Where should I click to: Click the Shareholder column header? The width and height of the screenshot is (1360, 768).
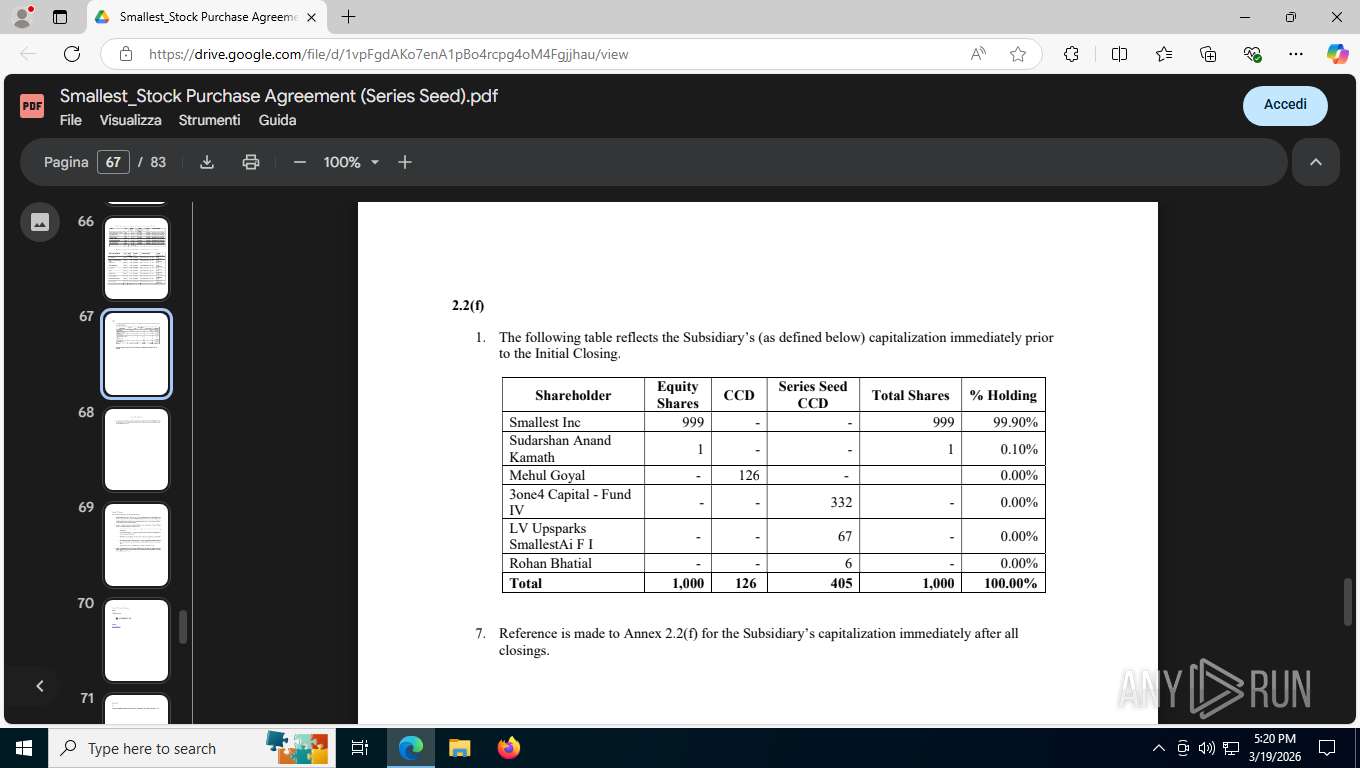[573, 395]
